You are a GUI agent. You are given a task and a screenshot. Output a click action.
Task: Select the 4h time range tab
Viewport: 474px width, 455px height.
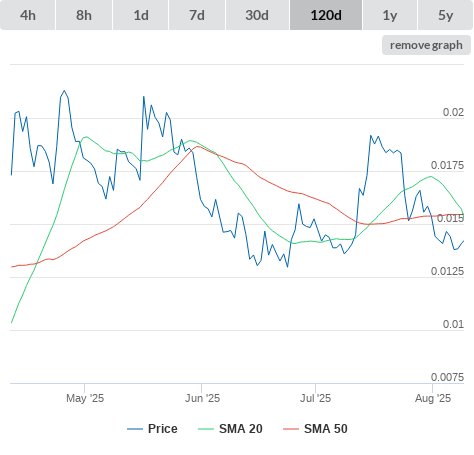(28, 15)
